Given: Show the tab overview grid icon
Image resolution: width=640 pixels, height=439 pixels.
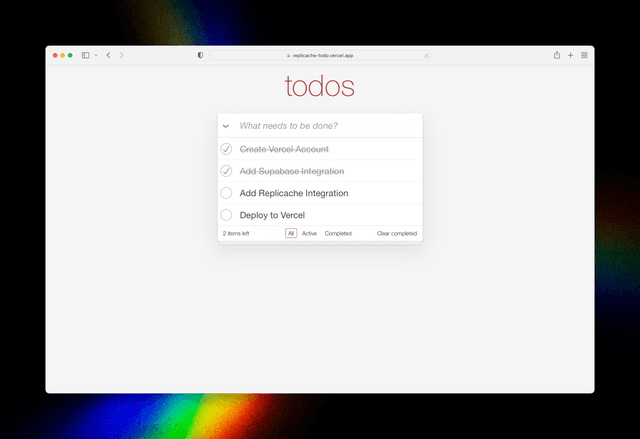Looking at the screenshot, I should pyautogui.click(x=584, y=55).
